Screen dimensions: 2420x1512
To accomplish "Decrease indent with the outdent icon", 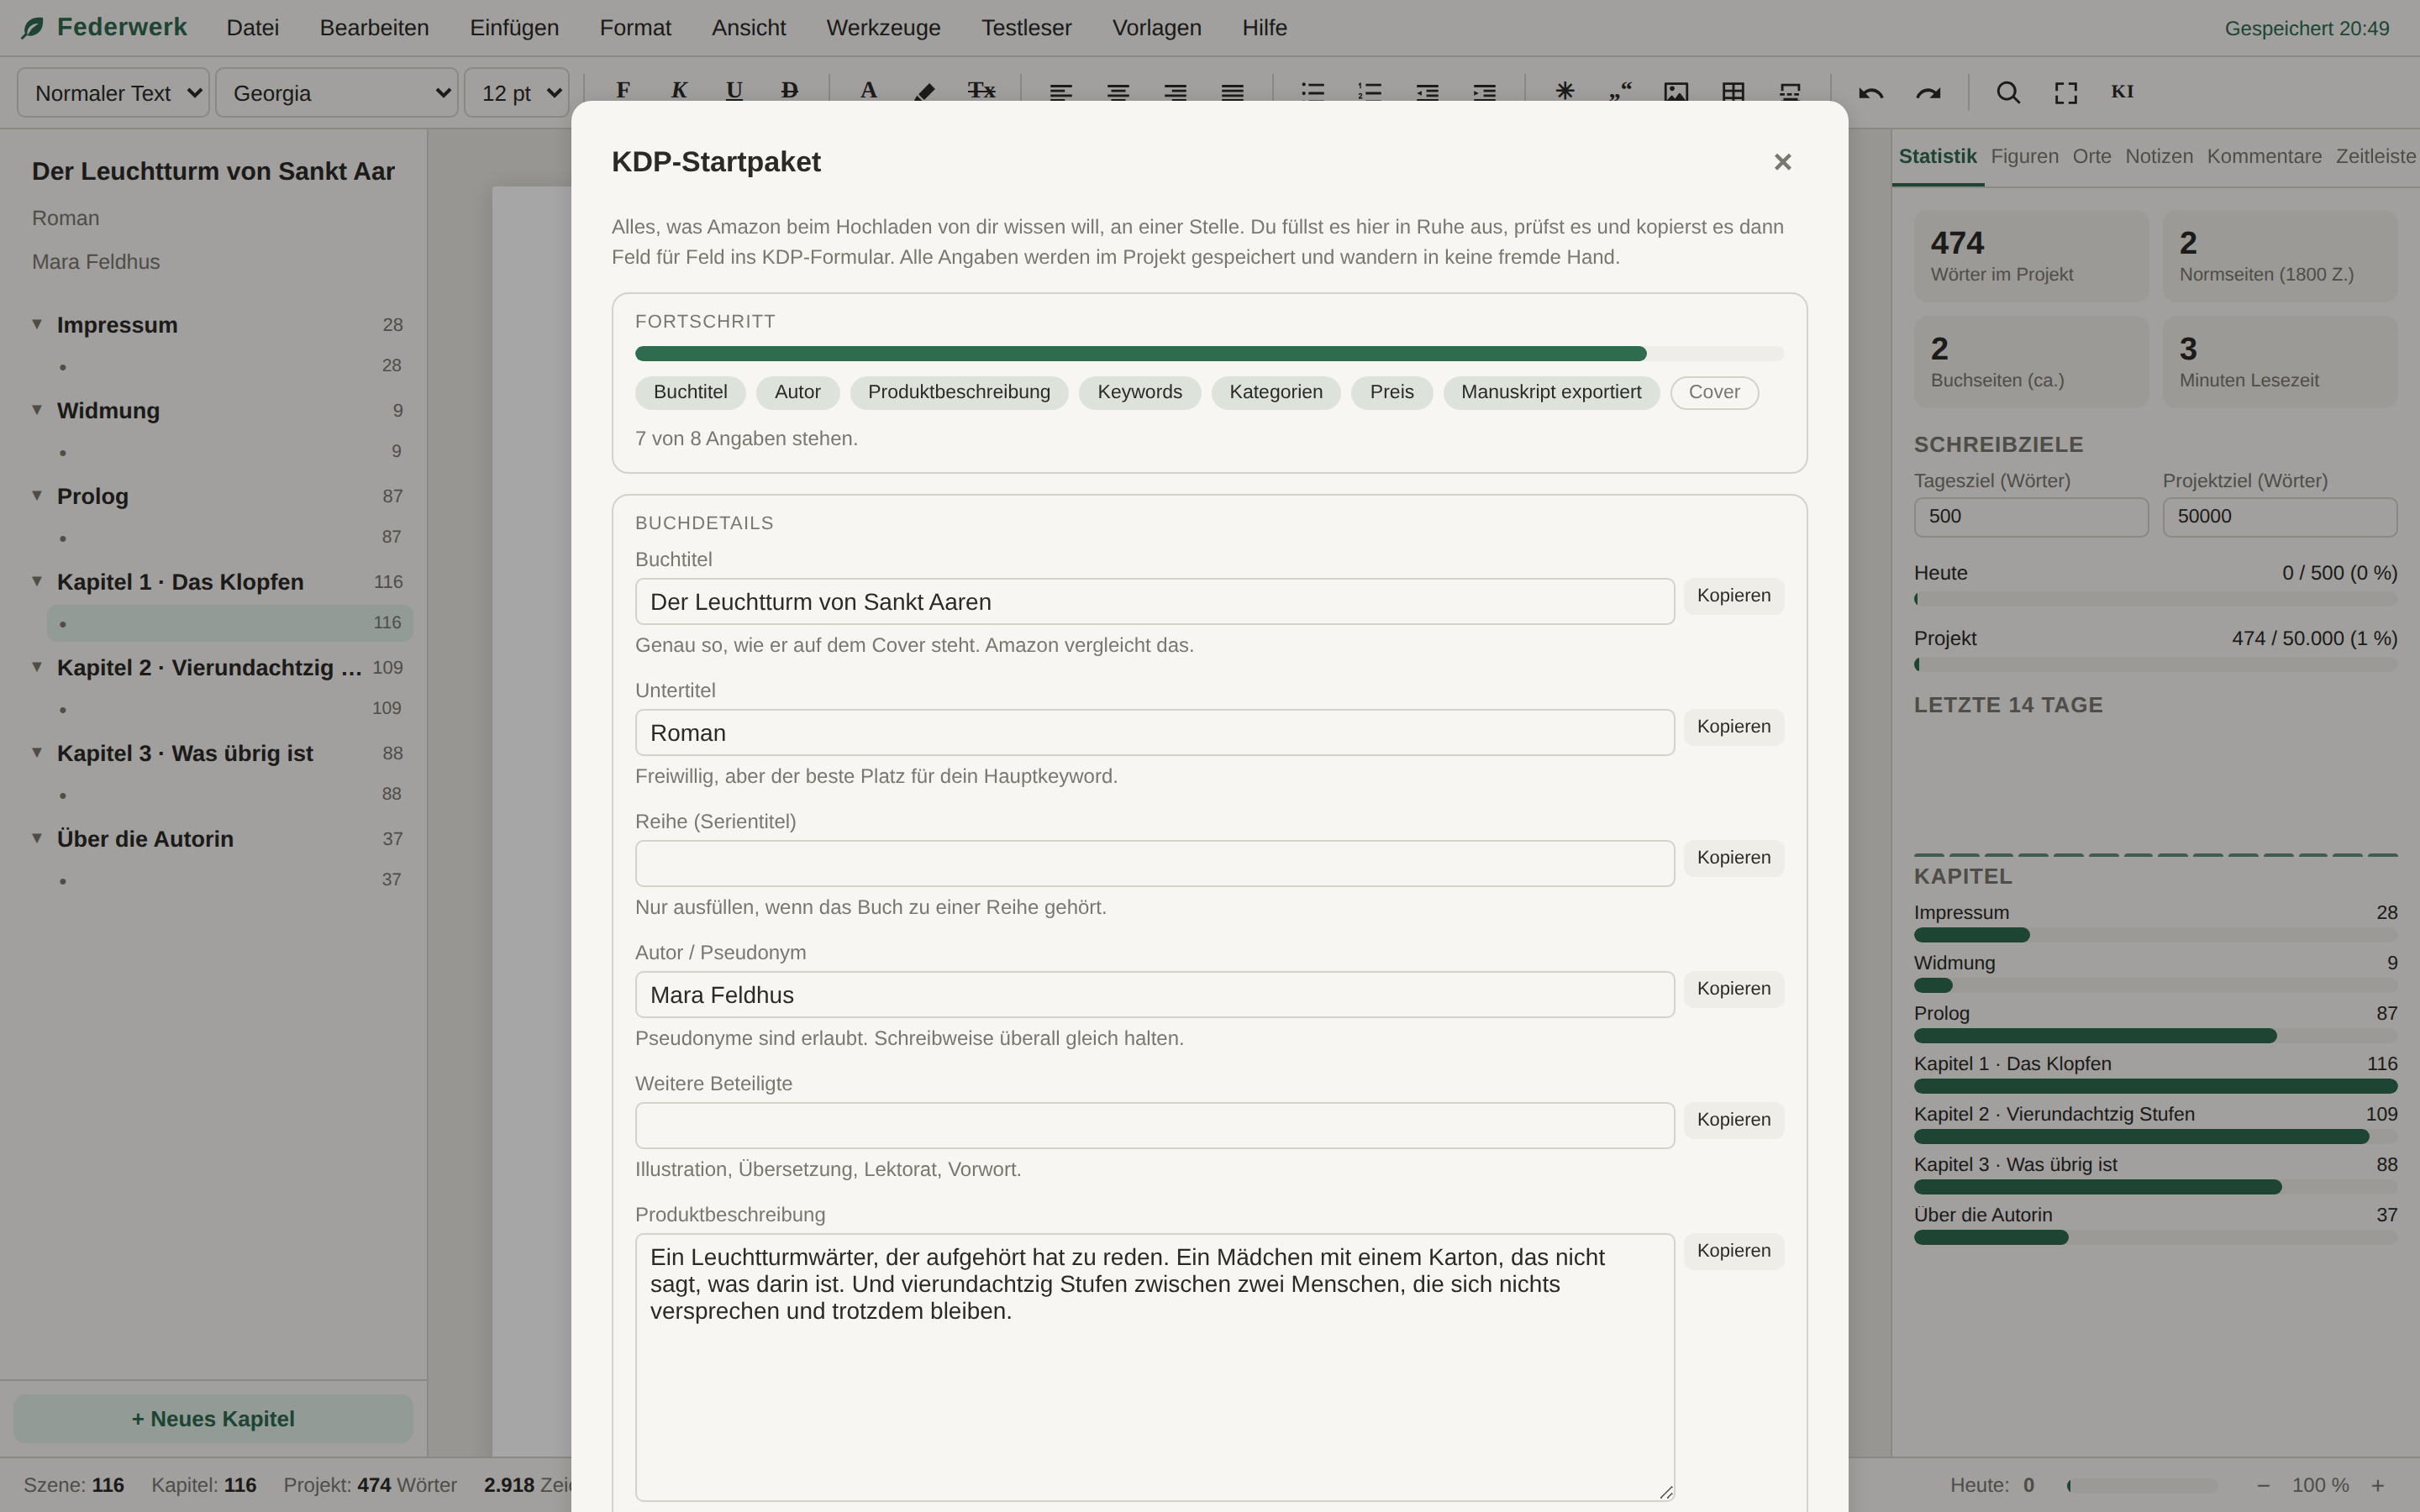I will pos(1427,92).
